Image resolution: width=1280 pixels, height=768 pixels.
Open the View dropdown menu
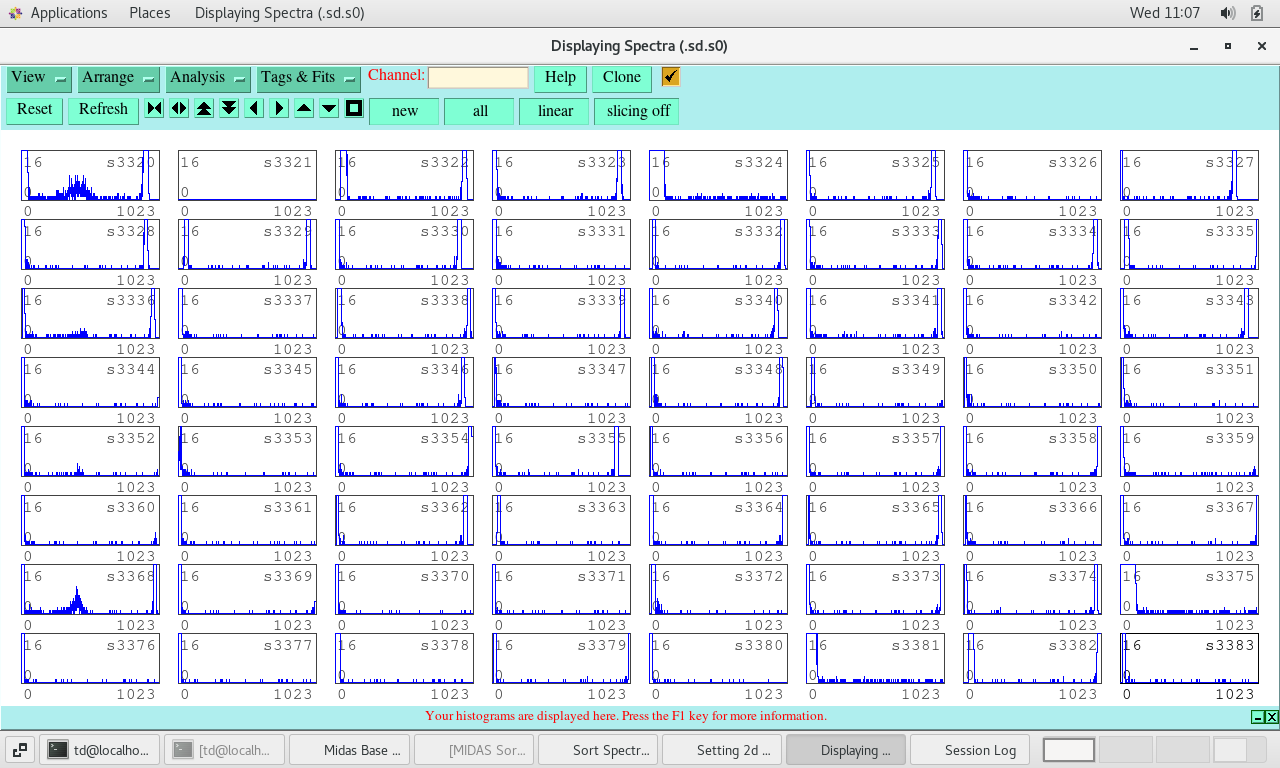pyautogui.click(x=39, y=78)
